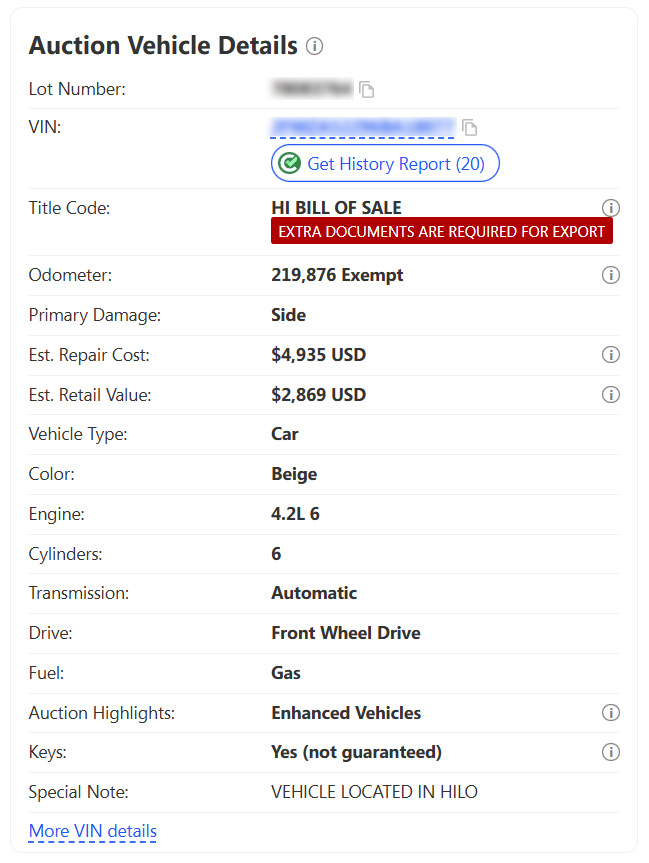
Task: Click the info icon beside Auction Vehicle Details
Action: [315, 46]
